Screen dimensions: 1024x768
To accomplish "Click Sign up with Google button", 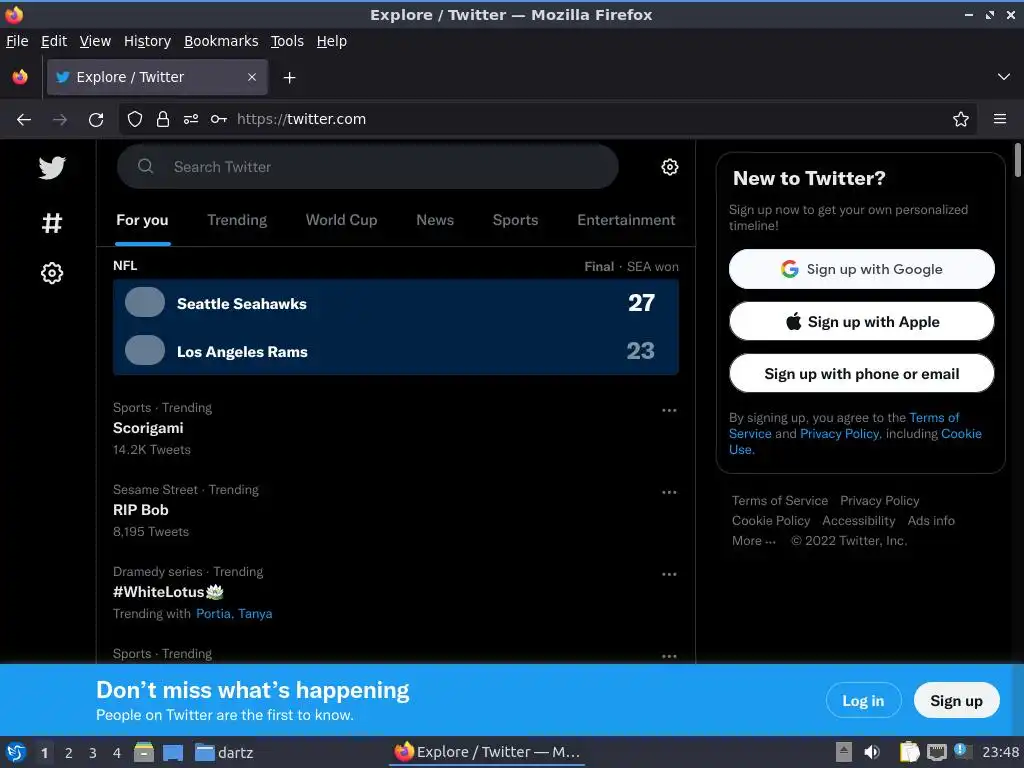I will (861, 269).
